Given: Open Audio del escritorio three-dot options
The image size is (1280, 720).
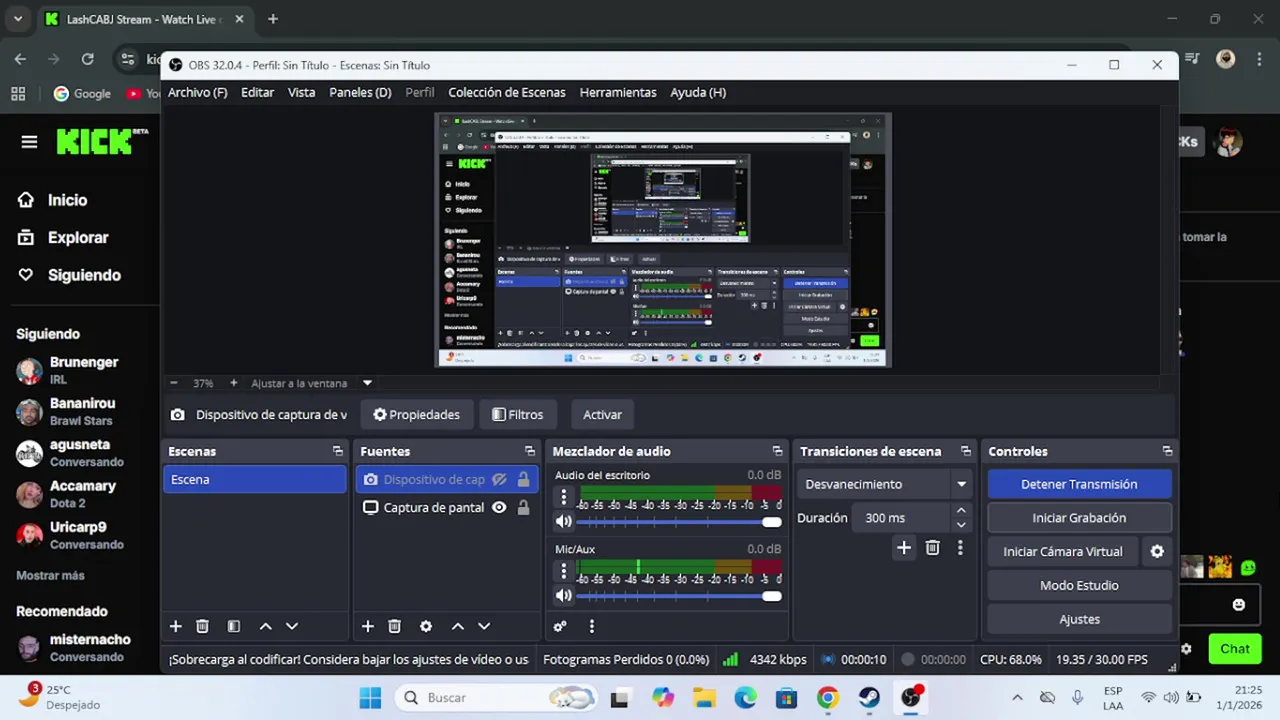Looking at the screenshot, I should (x=563, y=497).
